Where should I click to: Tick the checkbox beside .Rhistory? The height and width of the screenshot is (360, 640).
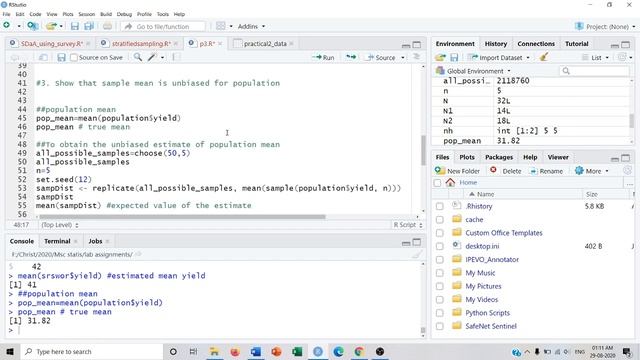[440, 206]
